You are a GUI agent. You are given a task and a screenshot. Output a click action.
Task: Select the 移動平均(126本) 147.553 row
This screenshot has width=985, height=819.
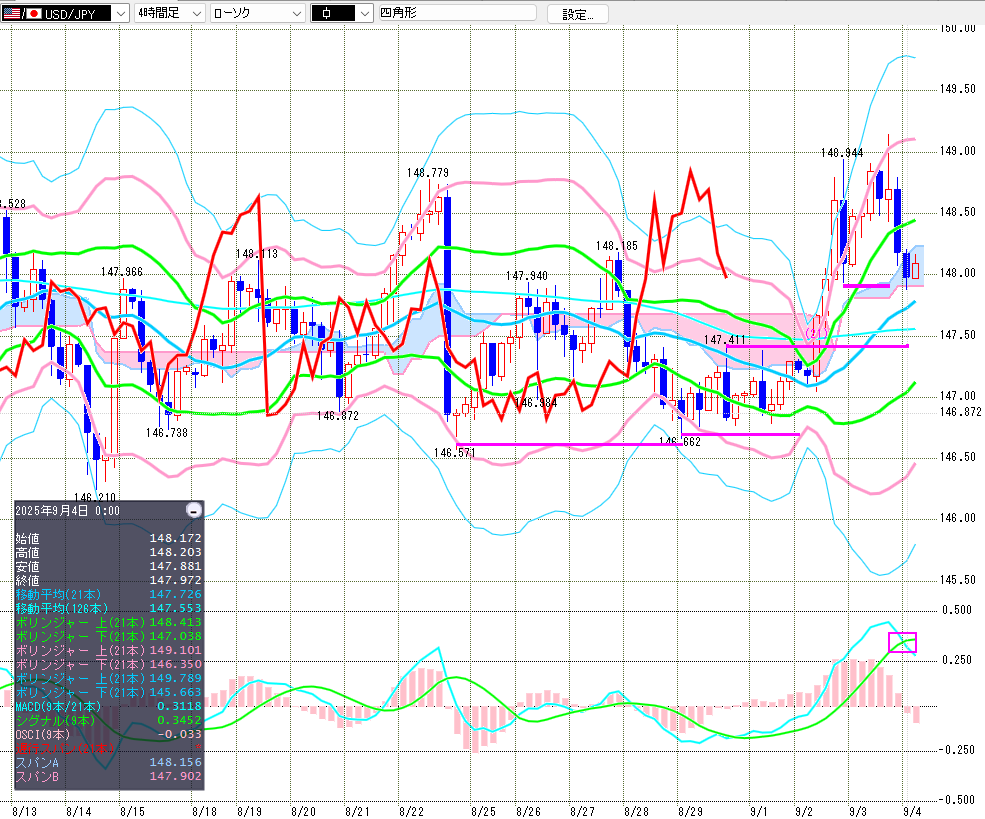click(109, 608)
